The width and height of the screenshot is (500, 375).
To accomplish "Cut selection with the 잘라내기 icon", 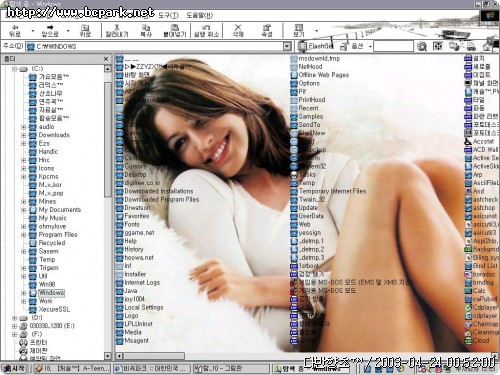I will [117, 30].
